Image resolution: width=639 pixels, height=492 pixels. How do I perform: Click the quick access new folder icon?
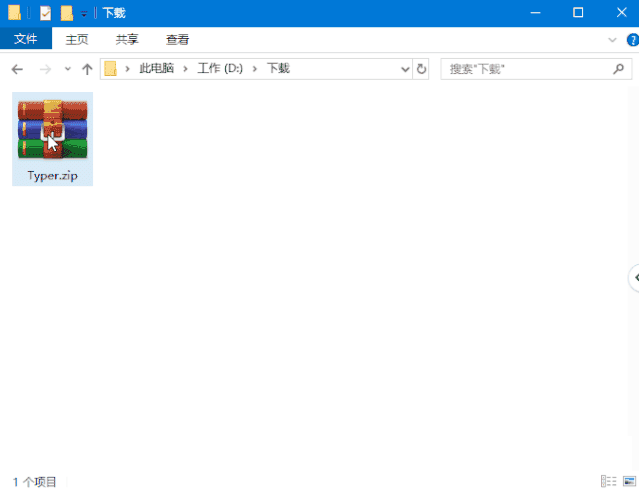(67, 13)
